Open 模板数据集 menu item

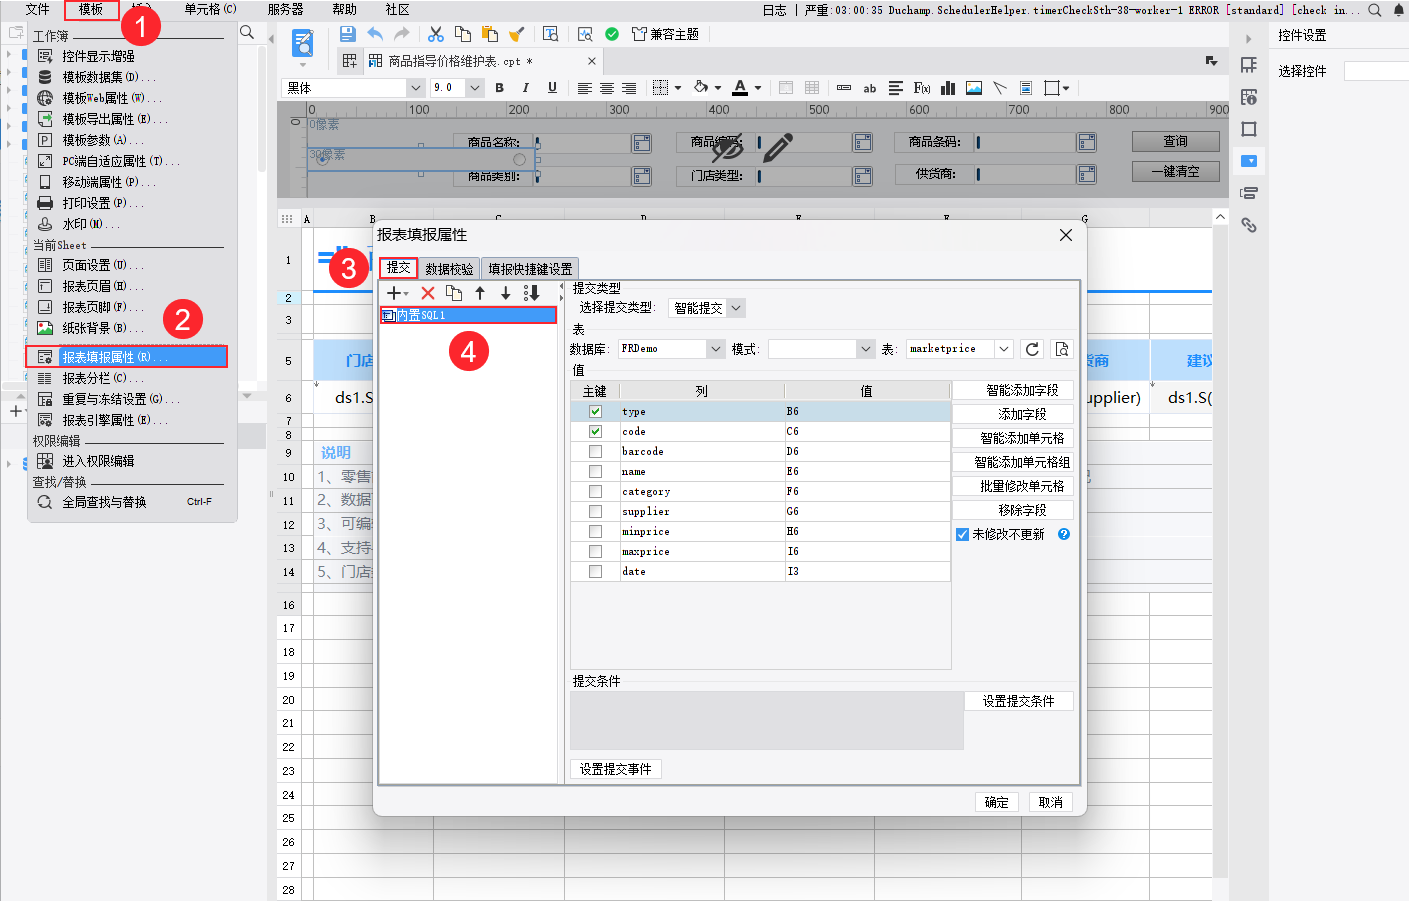[109, 77]
